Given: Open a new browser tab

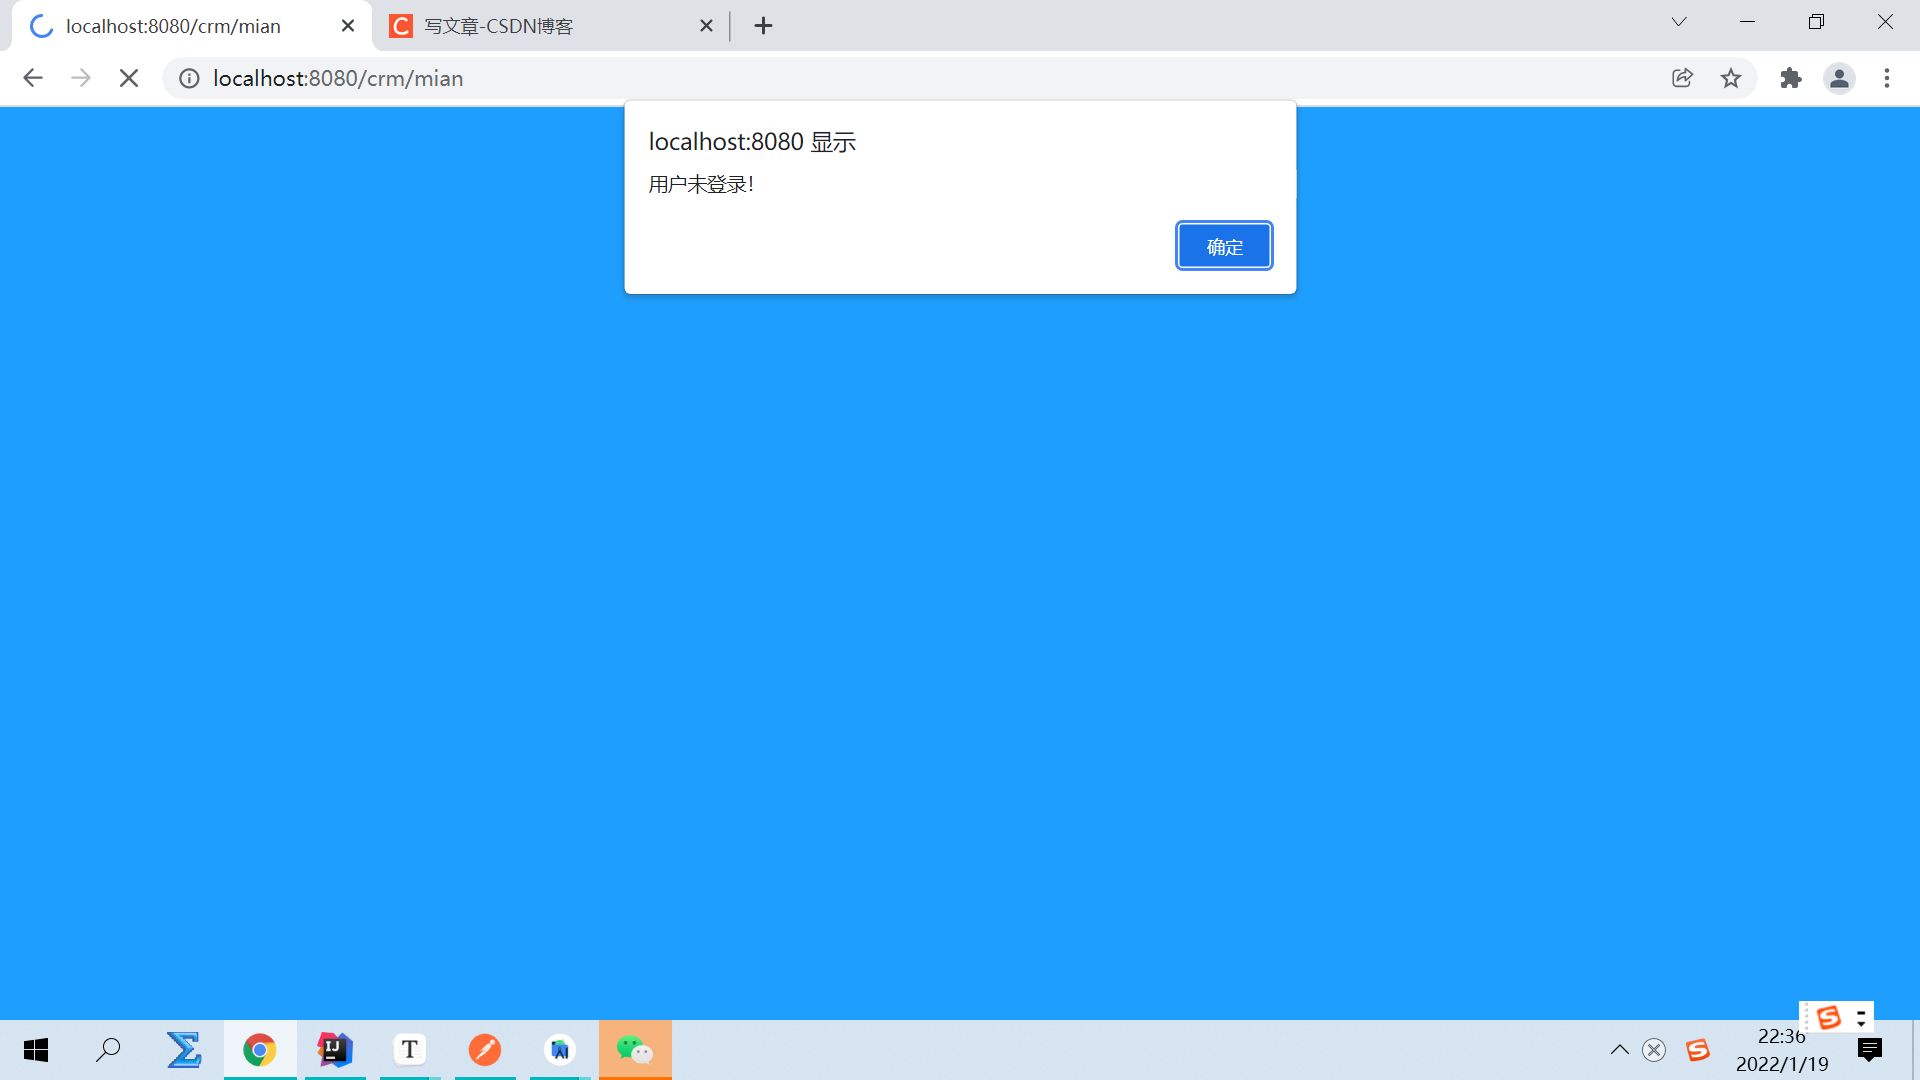Looking at the screenshot, I should click(763, 26).
